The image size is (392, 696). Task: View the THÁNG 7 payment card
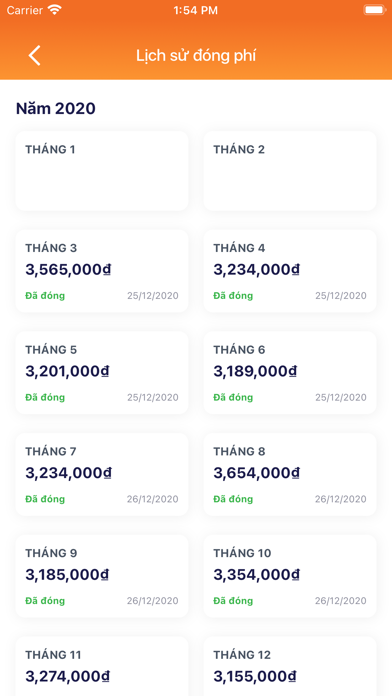tap(102, 474)
